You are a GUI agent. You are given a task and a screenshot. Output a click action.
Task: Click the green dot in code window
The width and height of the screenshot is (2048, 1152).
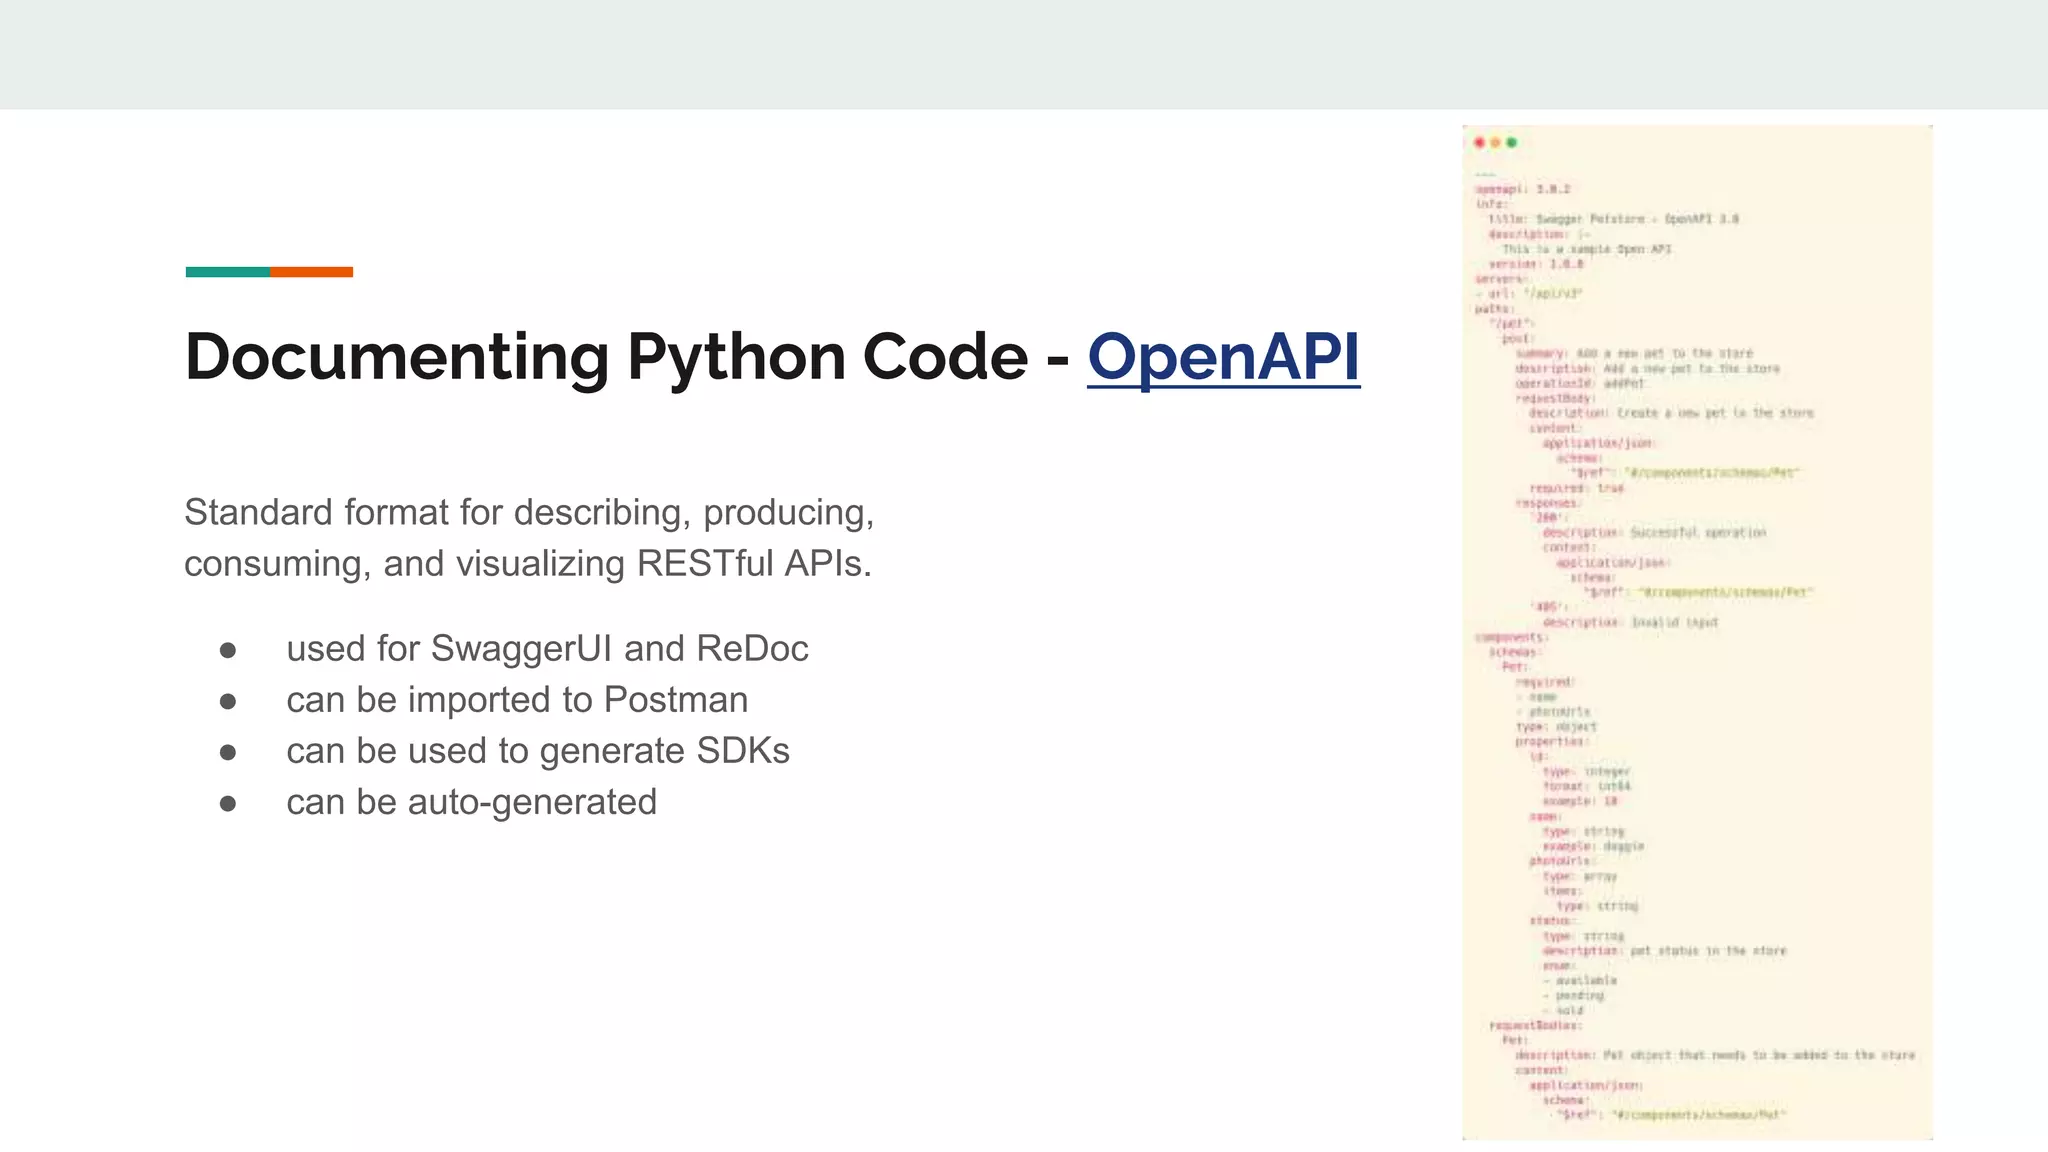(1512, 143)
